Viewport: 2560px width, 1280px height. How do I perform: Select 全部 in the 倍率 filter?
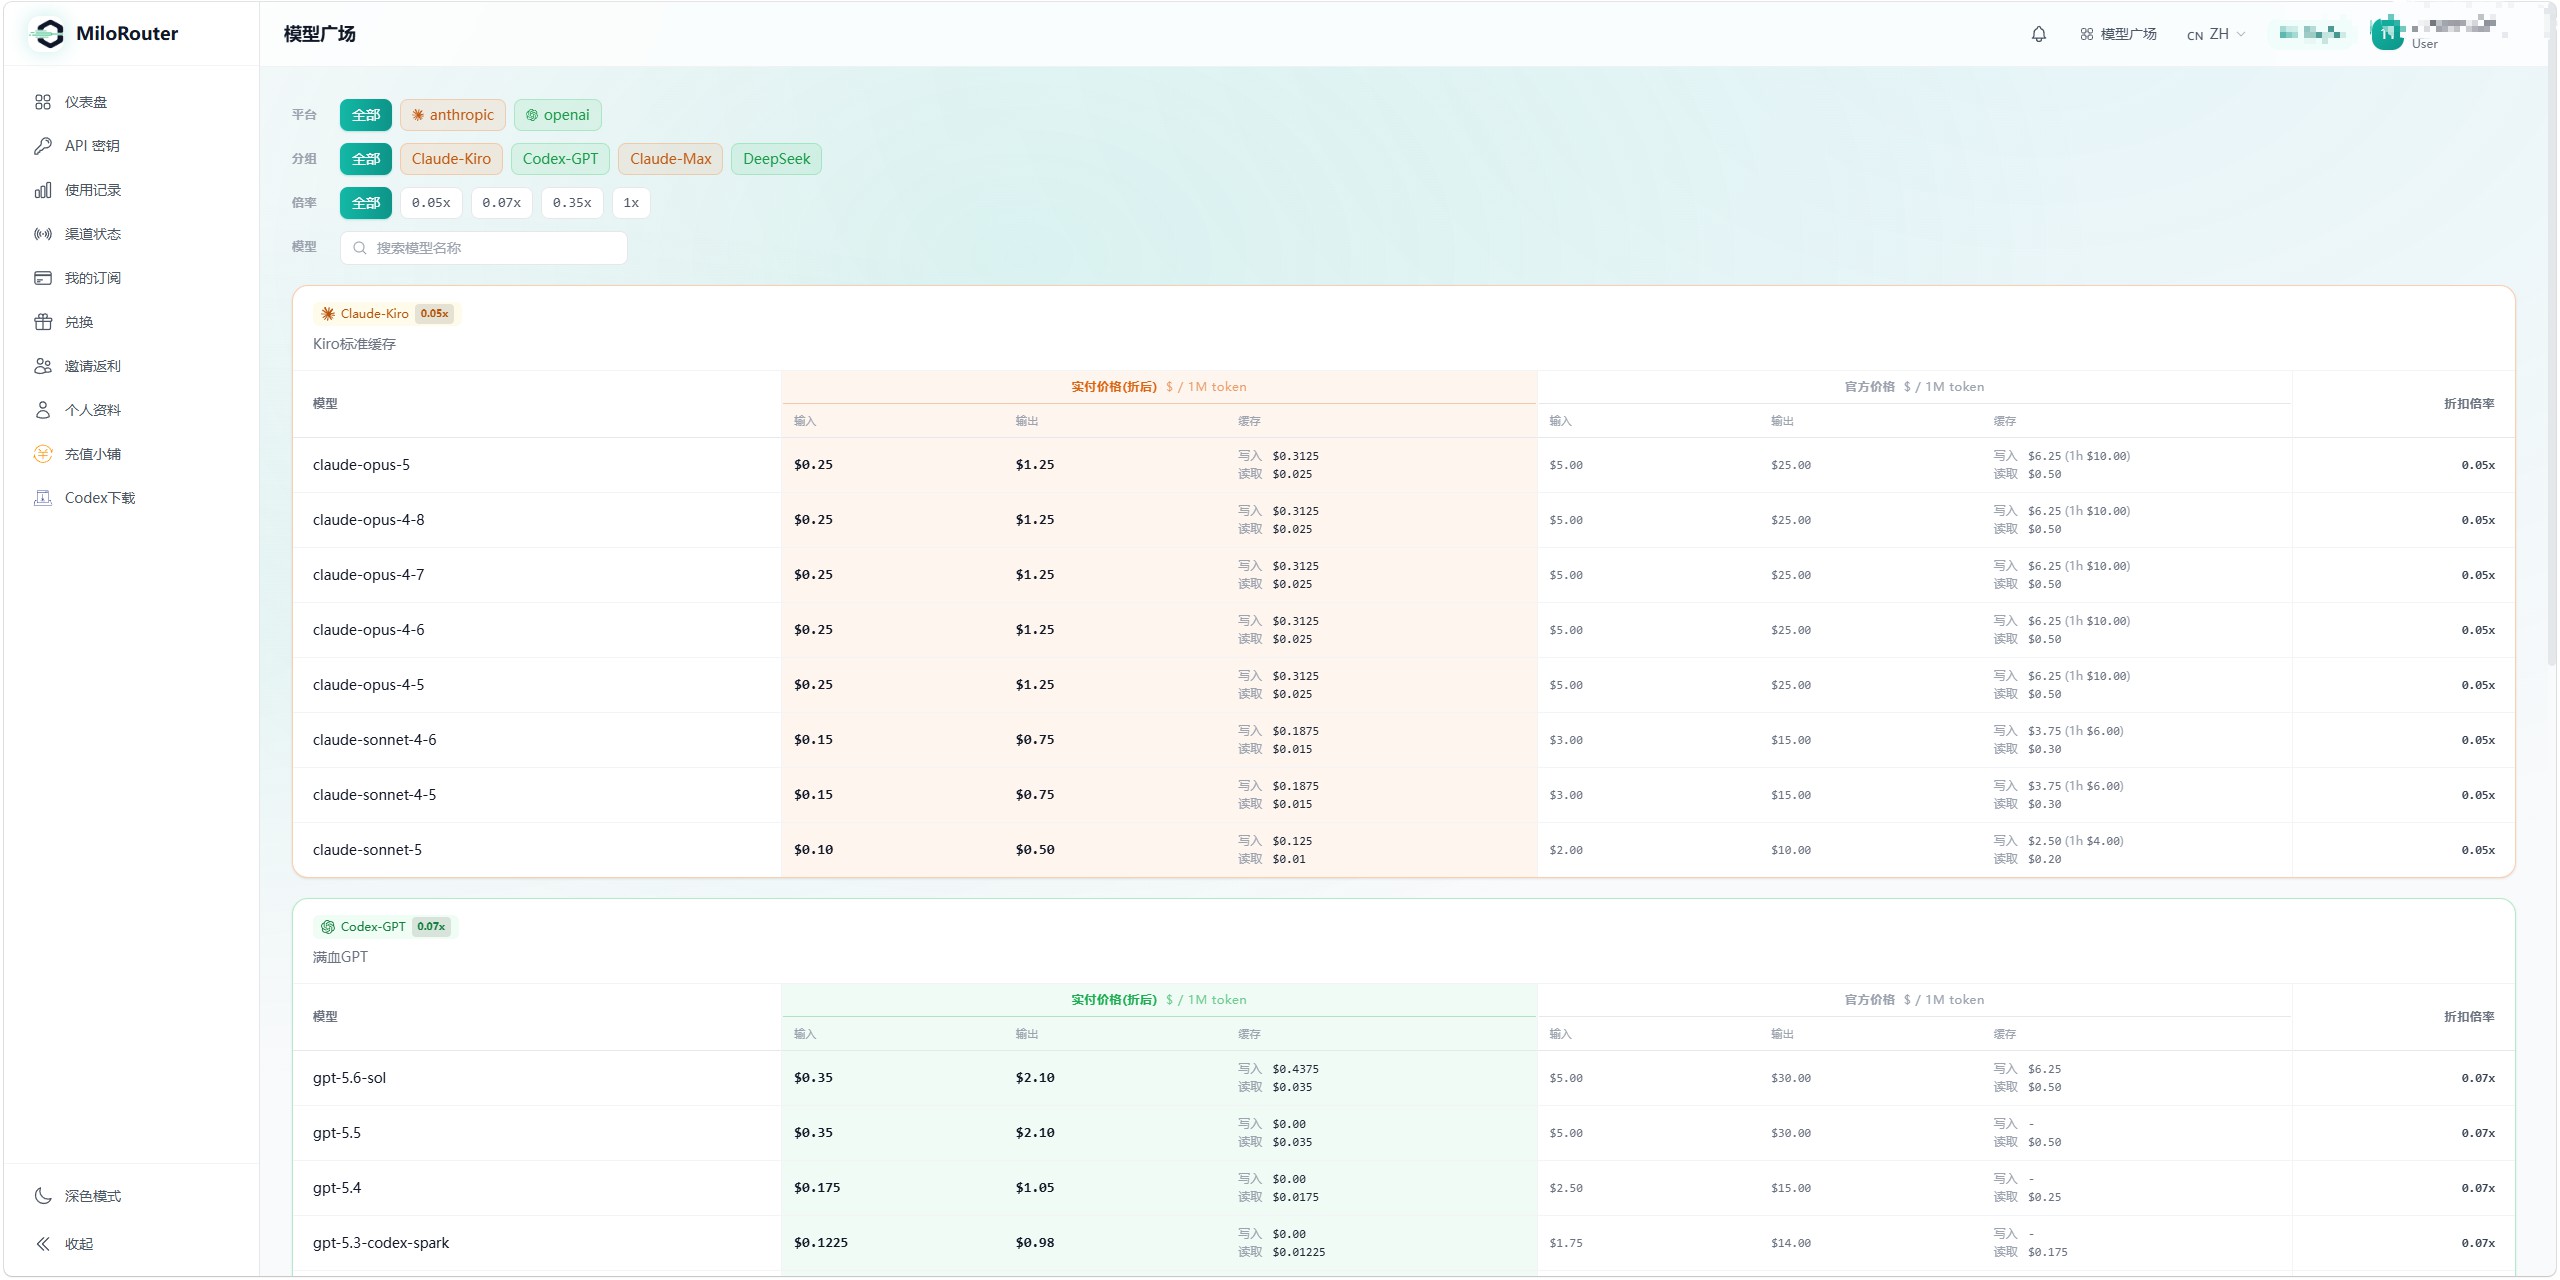pyautogui.click(x=366, y=203)
